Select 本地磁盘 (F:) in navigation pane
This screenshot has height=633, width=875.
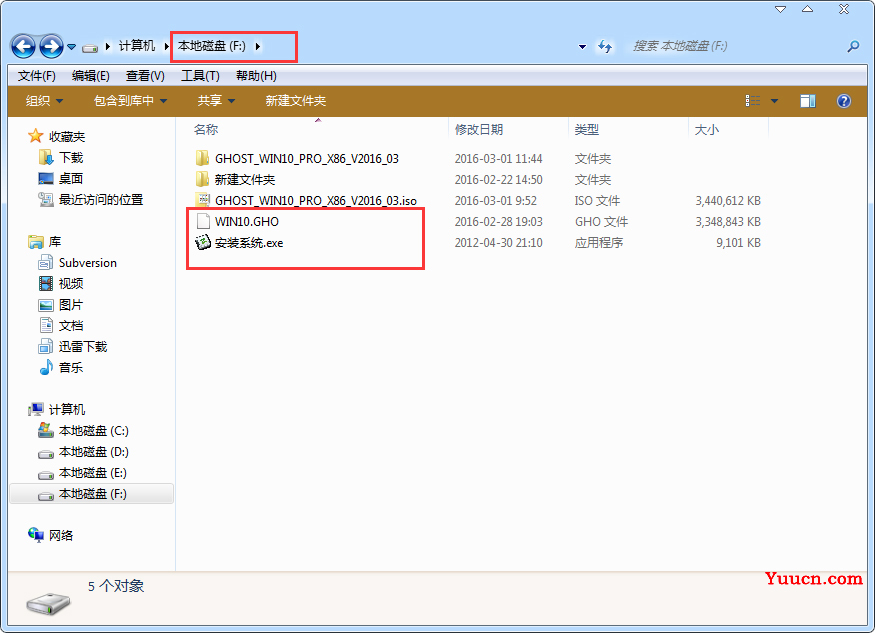tap(92, 494)
